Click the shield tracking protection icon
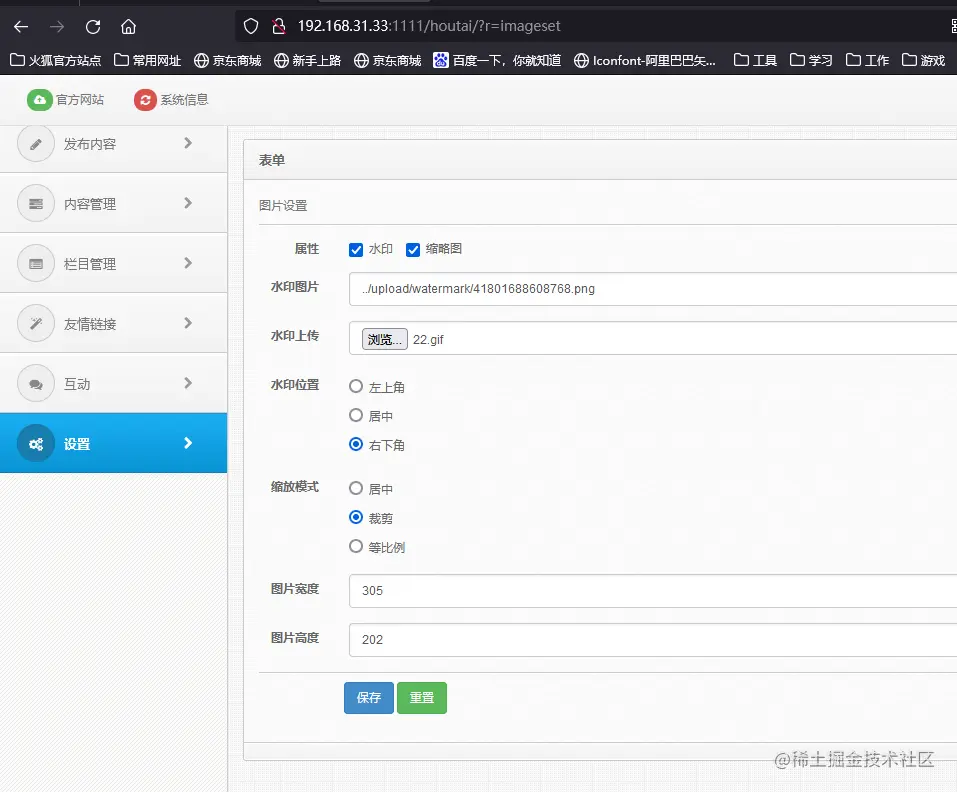Screen dimensions: 957x792 coord(251,26)
